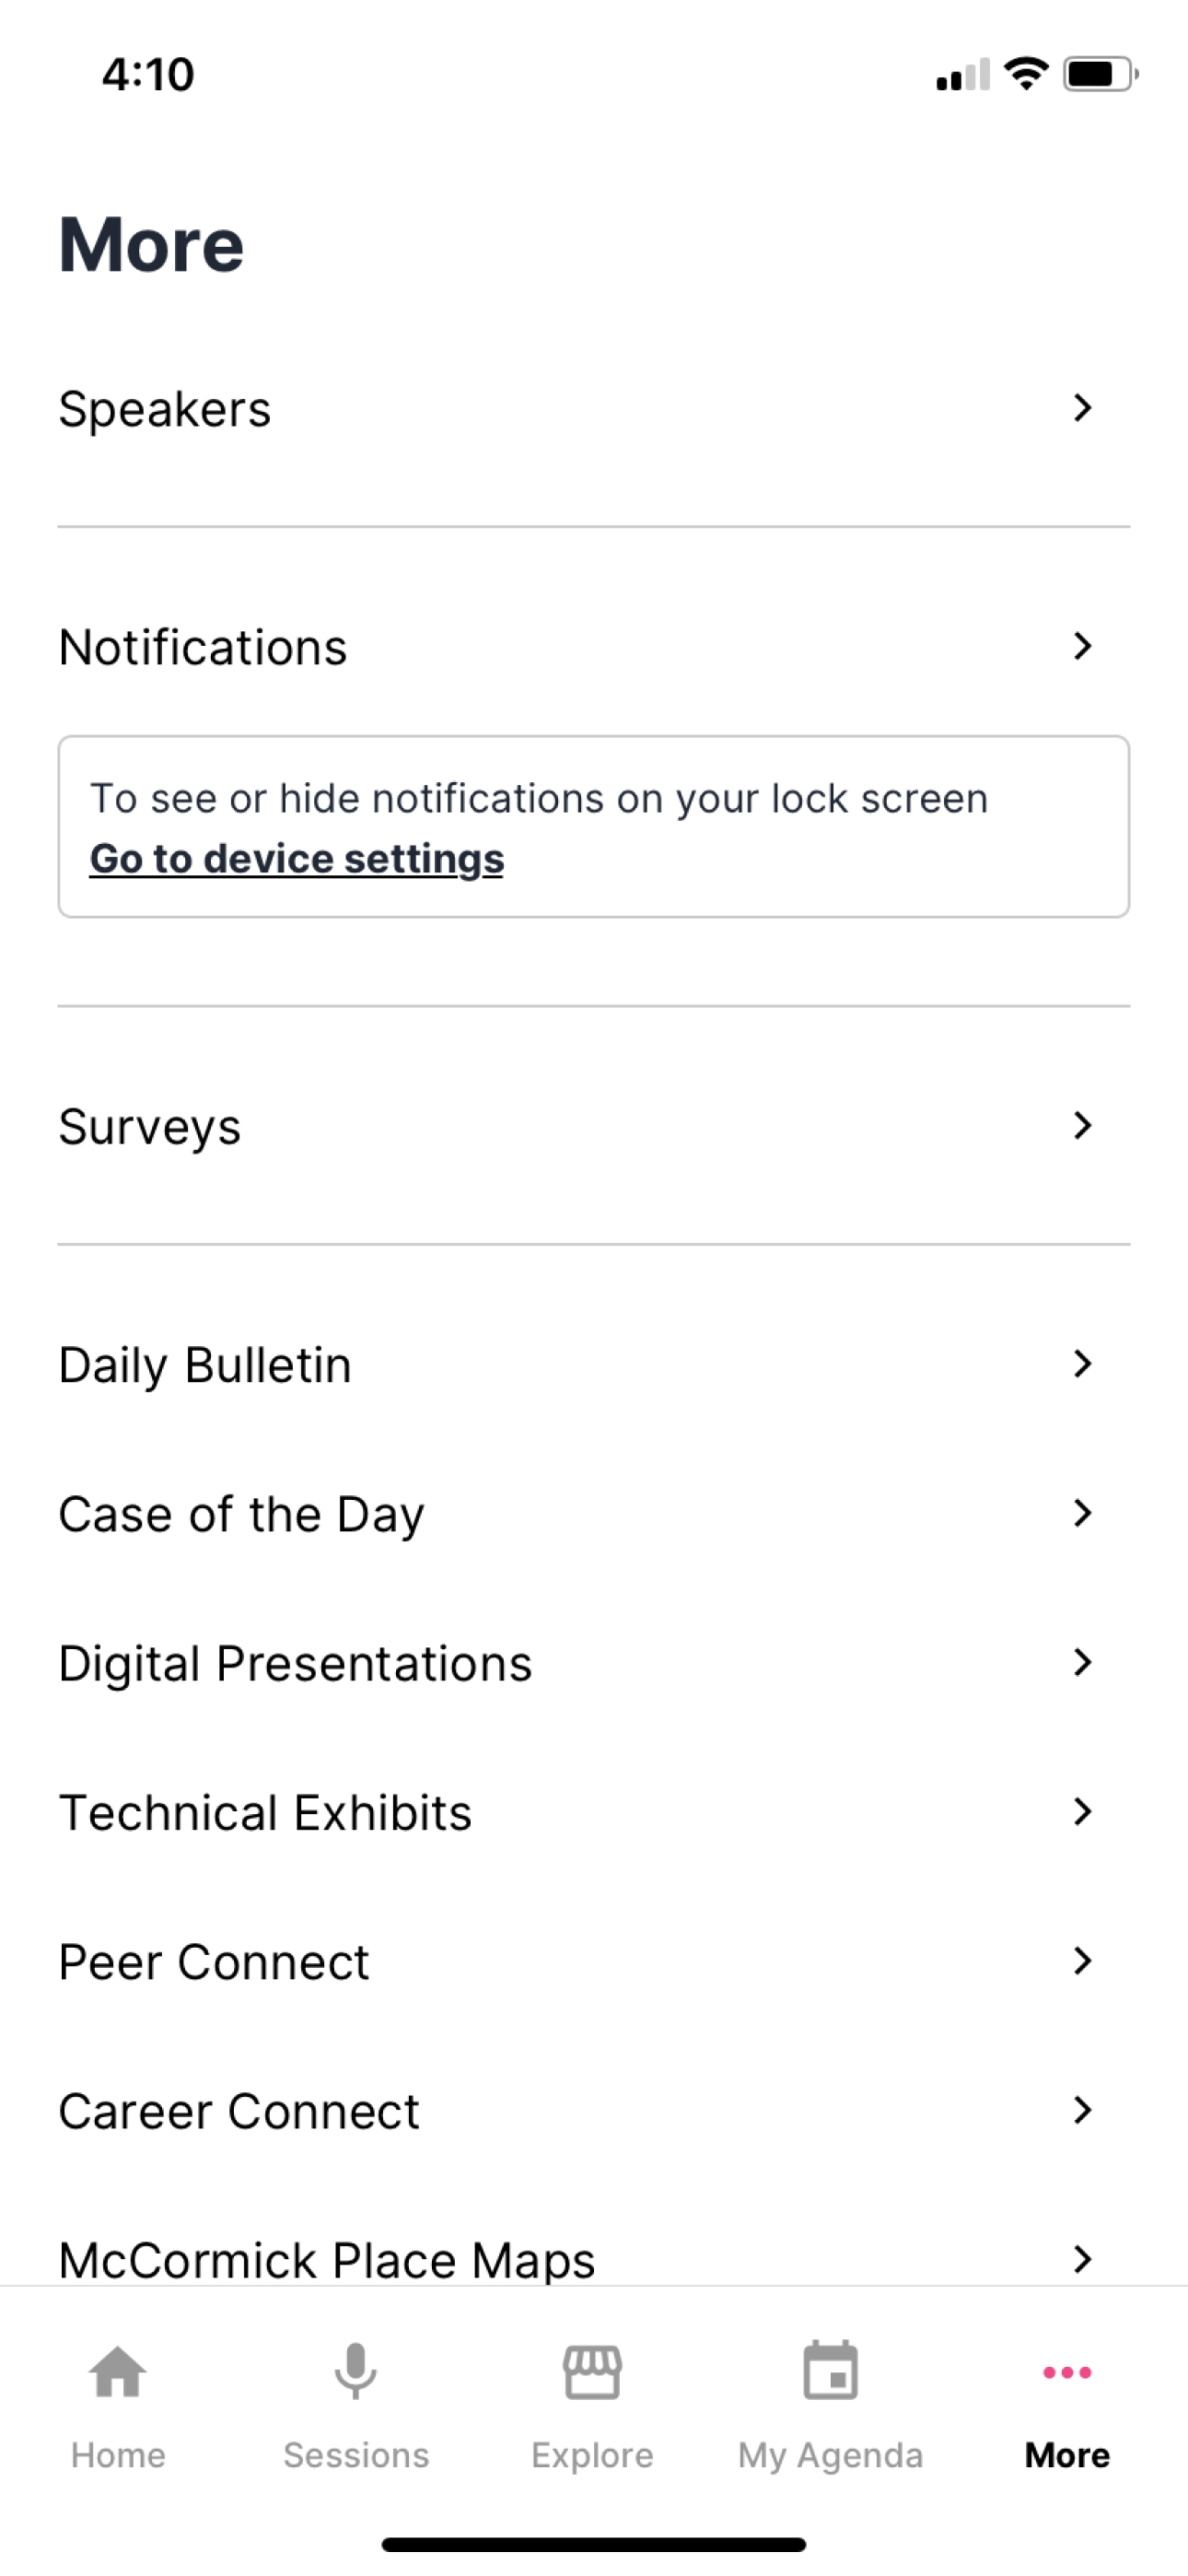1188x2576 pixels.
Task: Open Career Connect
Action: (x=594, y=2110)
